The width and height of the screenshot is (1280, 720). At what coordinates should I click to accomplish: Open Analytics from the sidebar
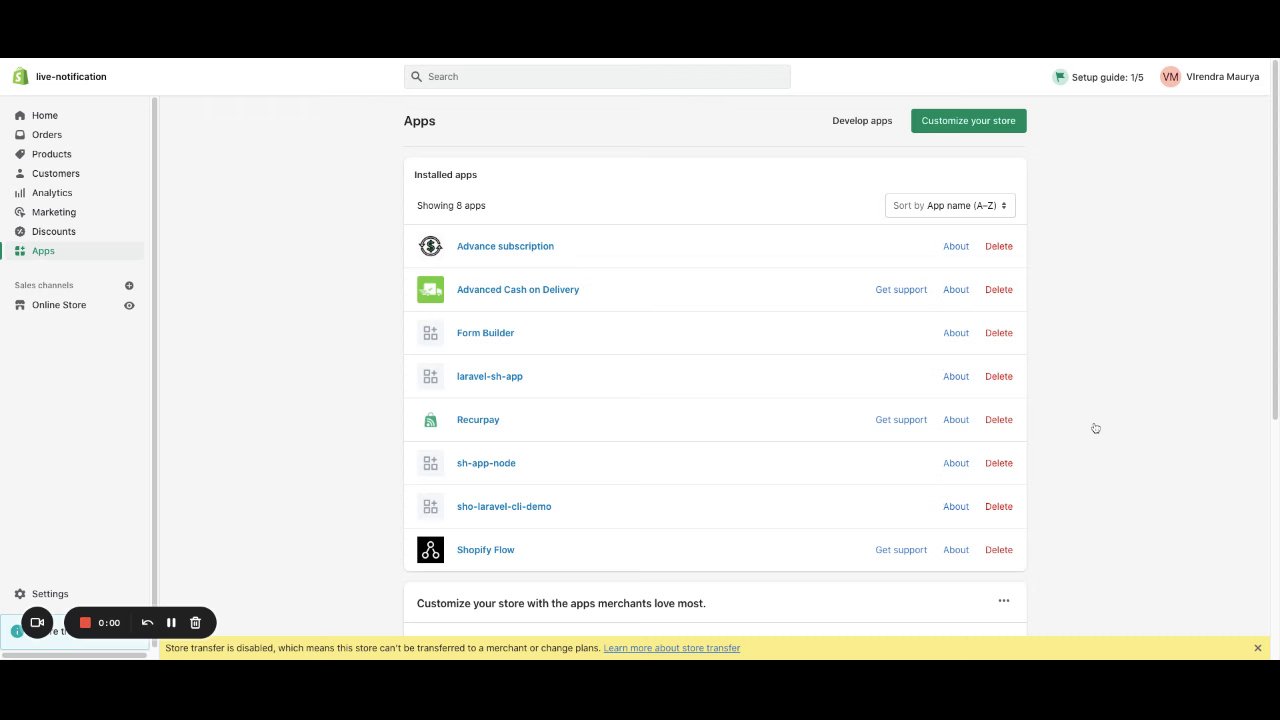[52, 193]
